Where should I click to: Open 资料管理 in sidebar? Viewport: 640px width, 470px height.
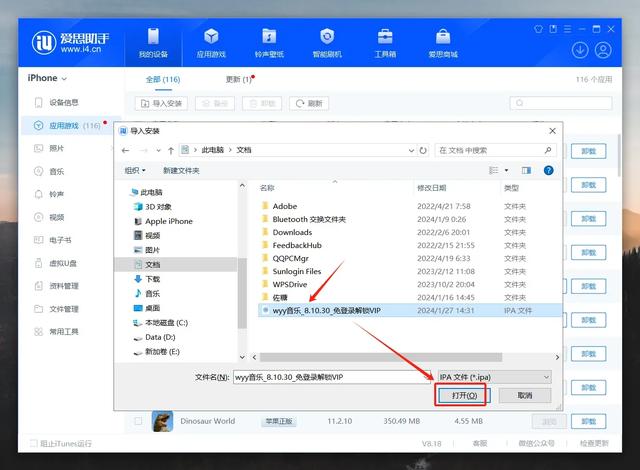click(56, 286)
